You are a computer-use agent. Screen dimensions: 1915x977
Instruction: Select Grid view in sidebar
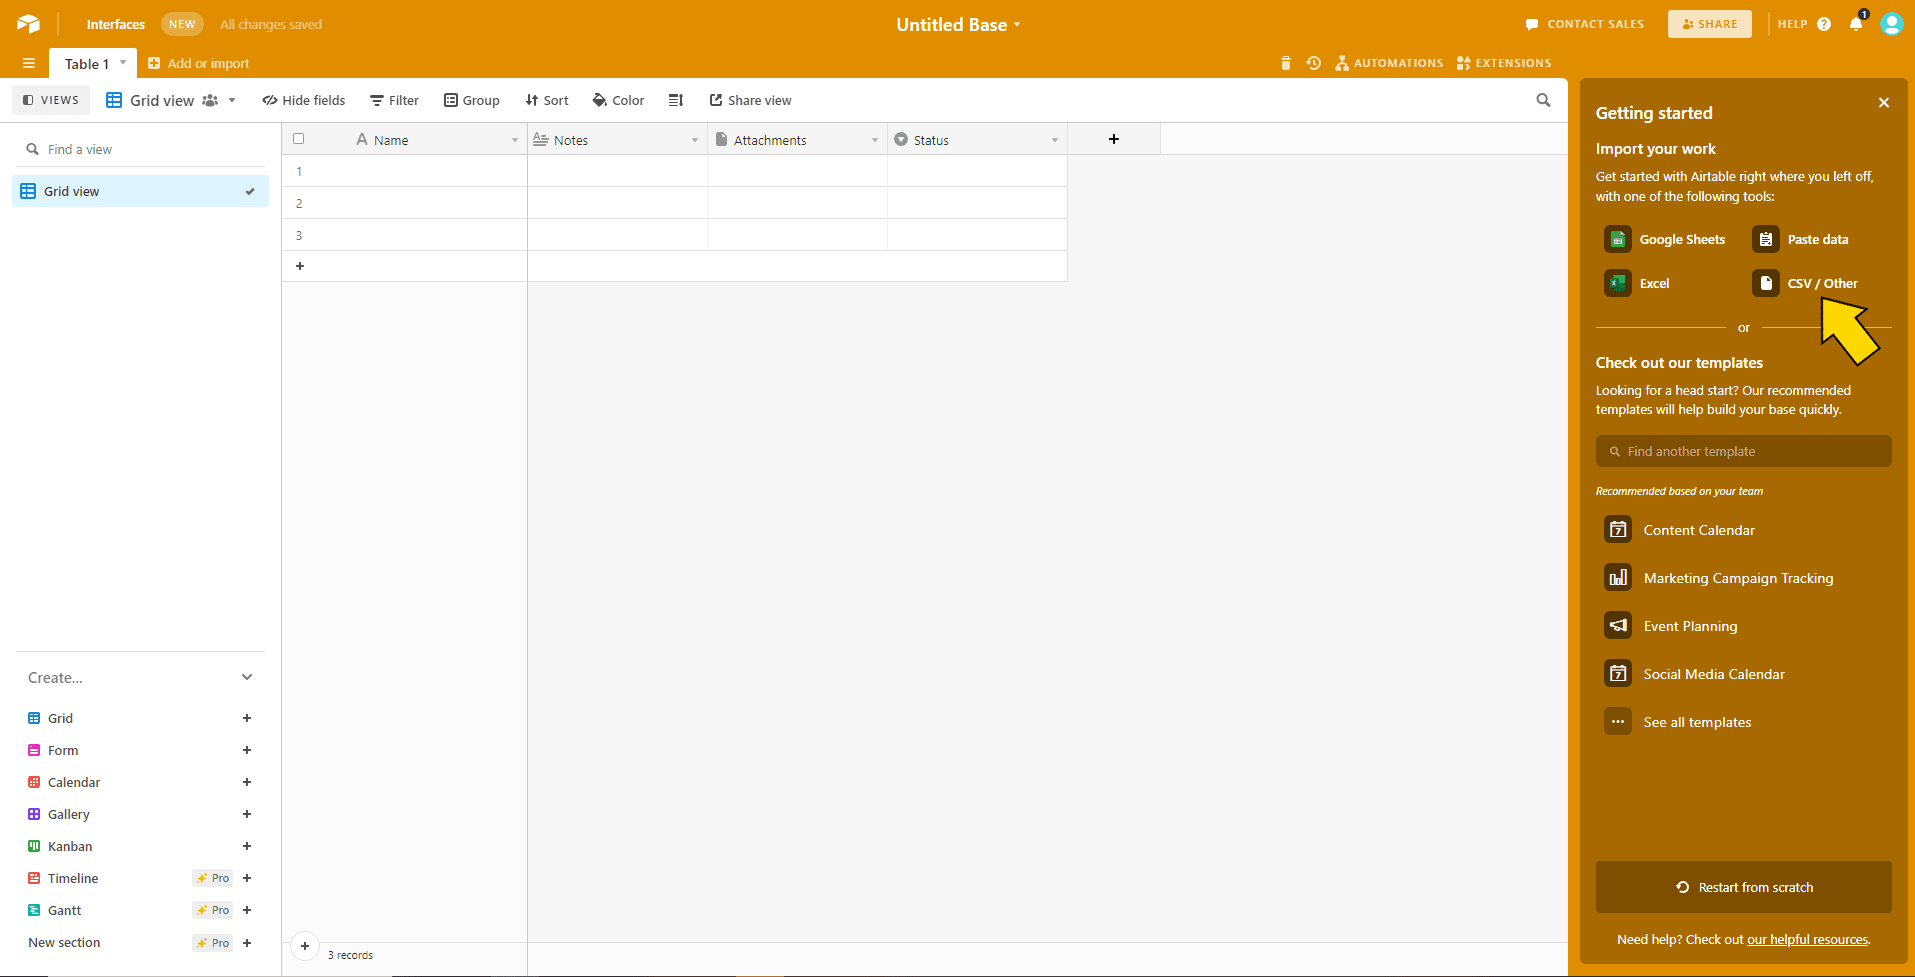140,191
